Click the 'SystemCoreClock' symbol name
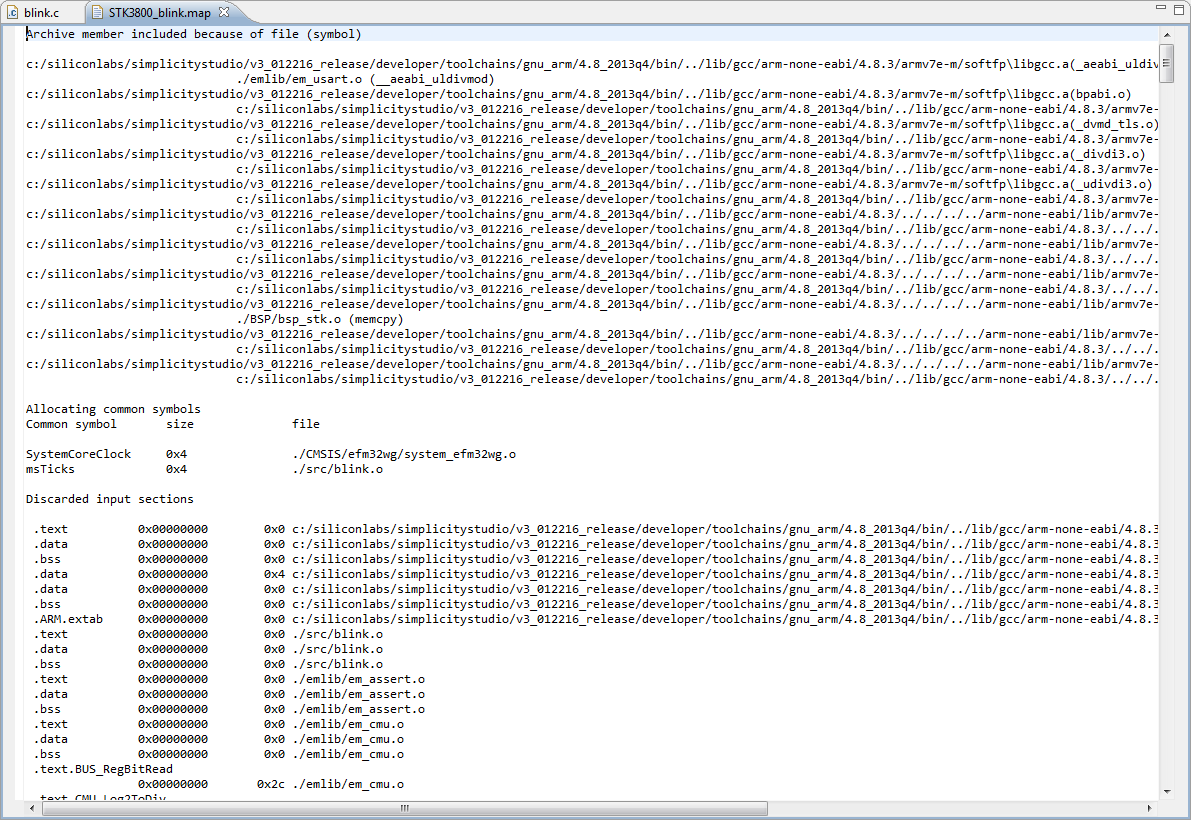This screenshot has width=1191, height=820. (x=78, y=454)
